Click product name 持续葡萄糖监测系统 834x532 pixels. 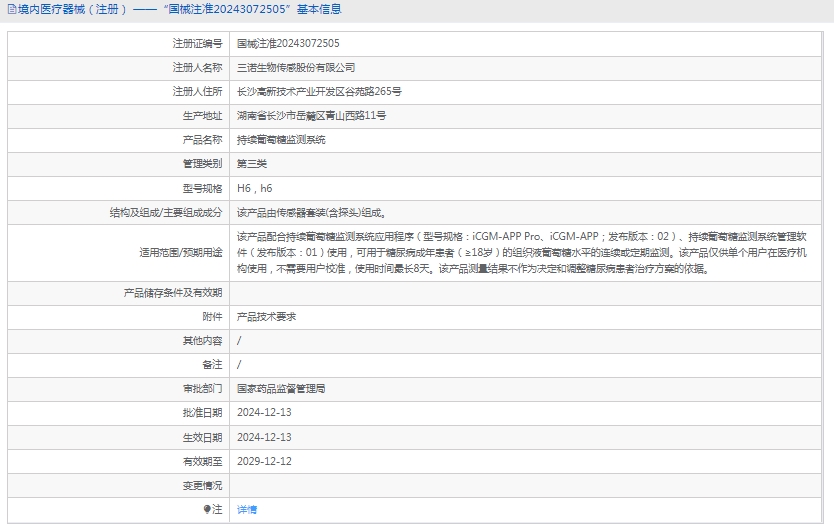(280, 140)
